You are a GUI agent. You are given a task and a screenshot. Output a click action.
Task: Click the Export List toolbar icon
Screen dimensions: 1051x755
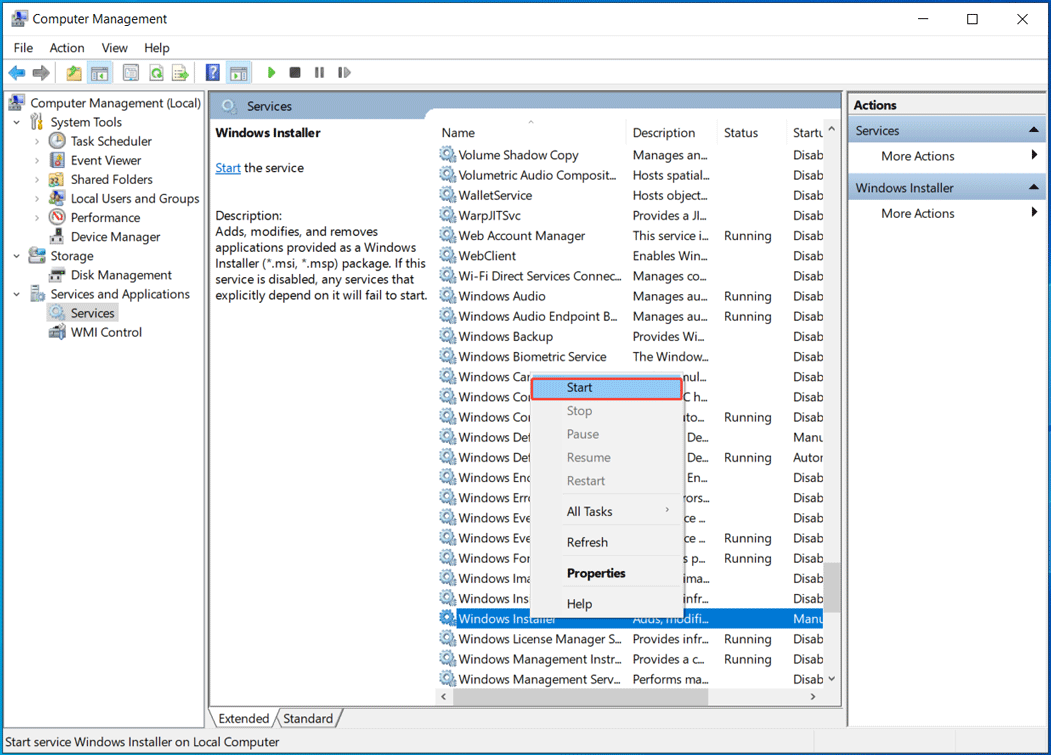pos(181,72)
